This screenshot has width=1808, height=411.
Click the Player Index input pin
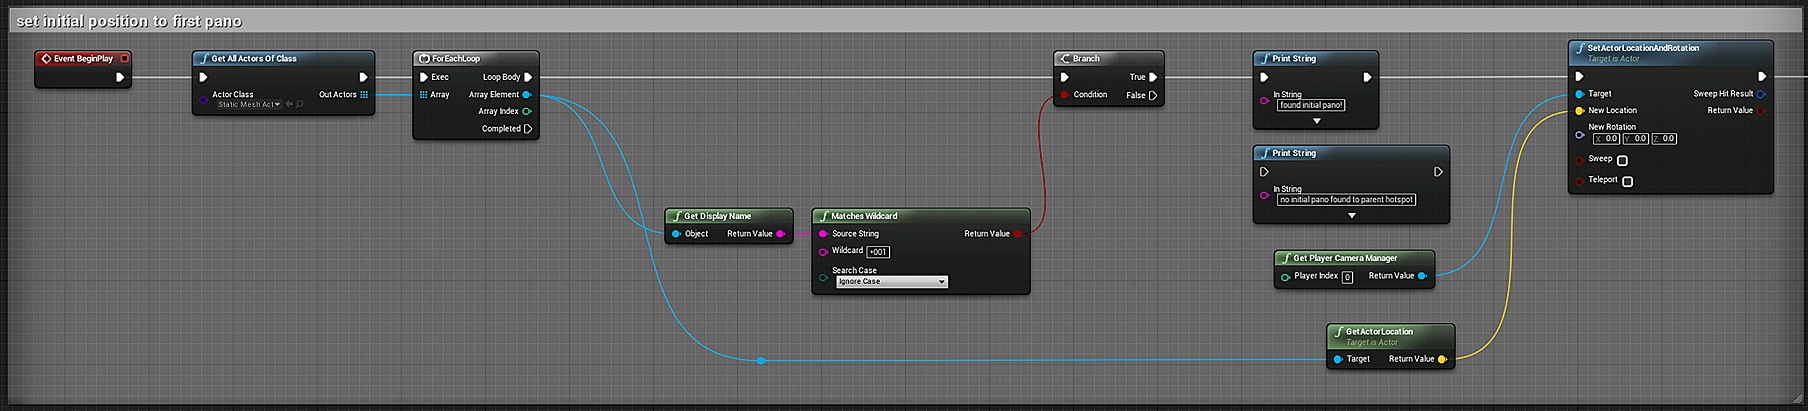click(1285, 277)
